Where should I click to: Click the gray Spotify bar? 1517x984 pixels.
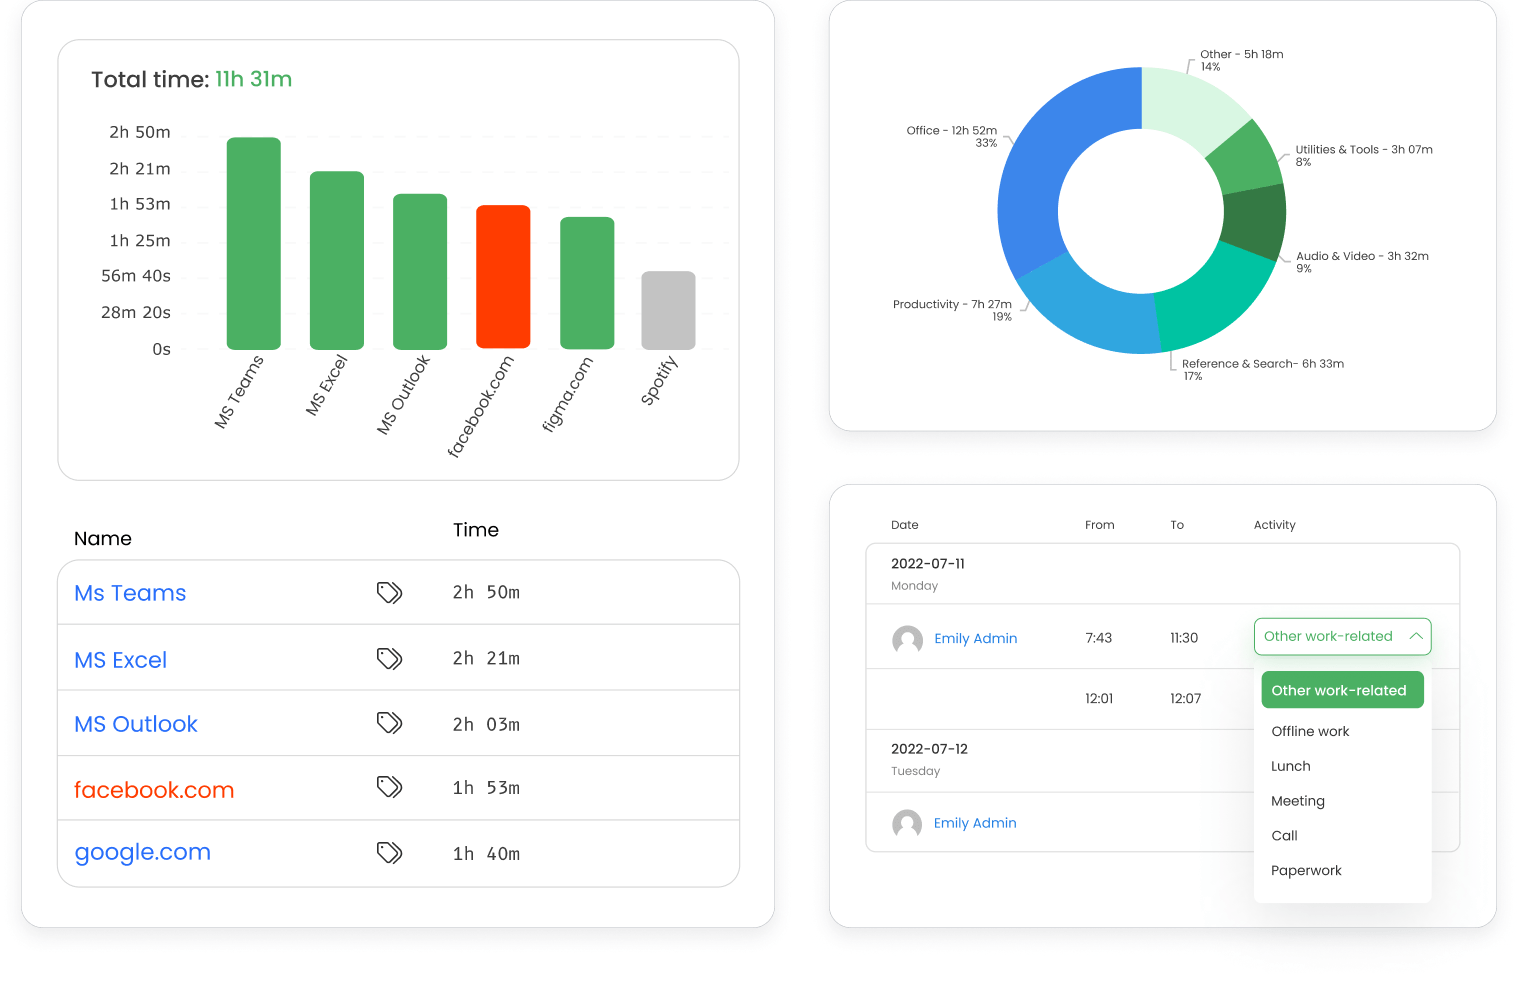668,310
